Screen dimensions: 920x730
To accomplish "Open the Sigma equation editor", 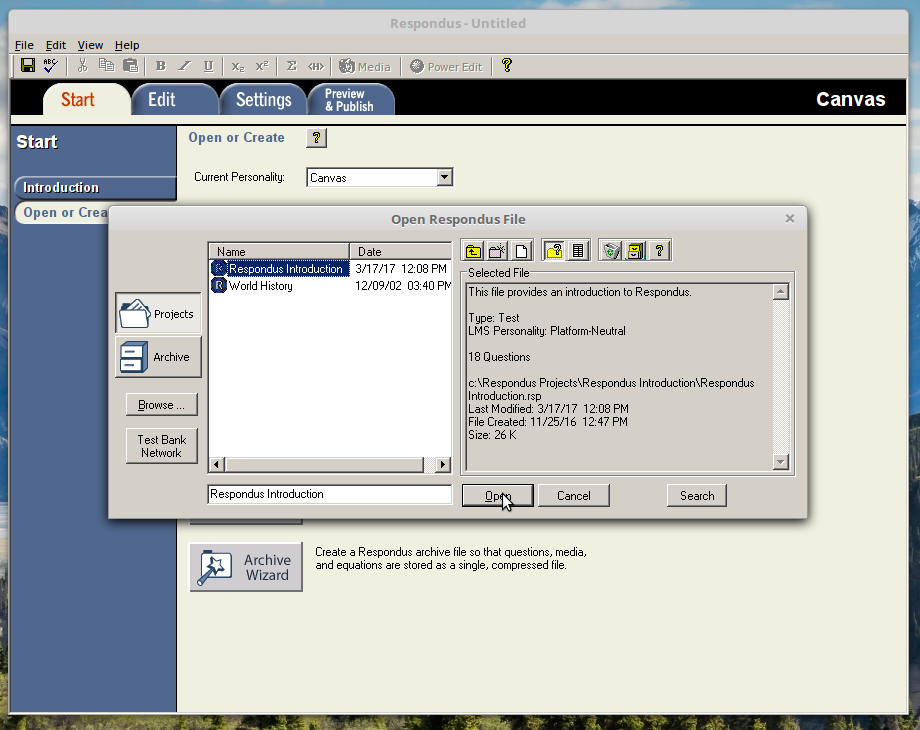I will [291, 66].
